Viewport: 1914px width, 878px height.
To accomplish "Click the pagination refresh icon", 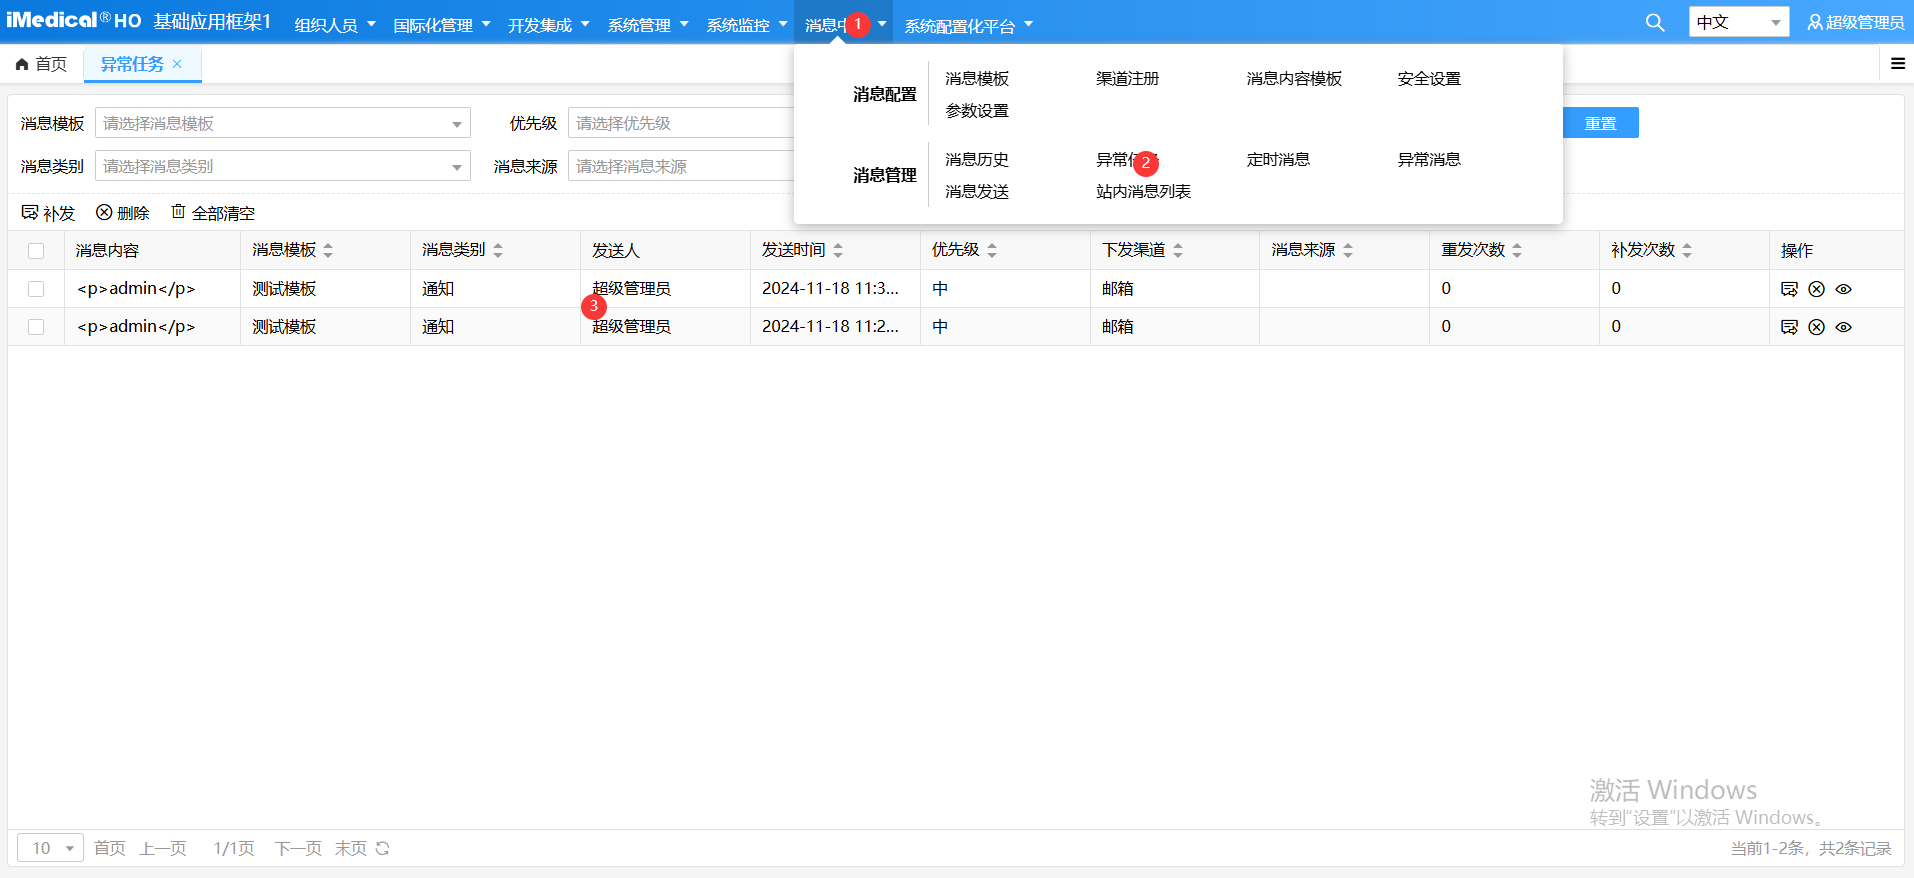I will coord(382,848).
